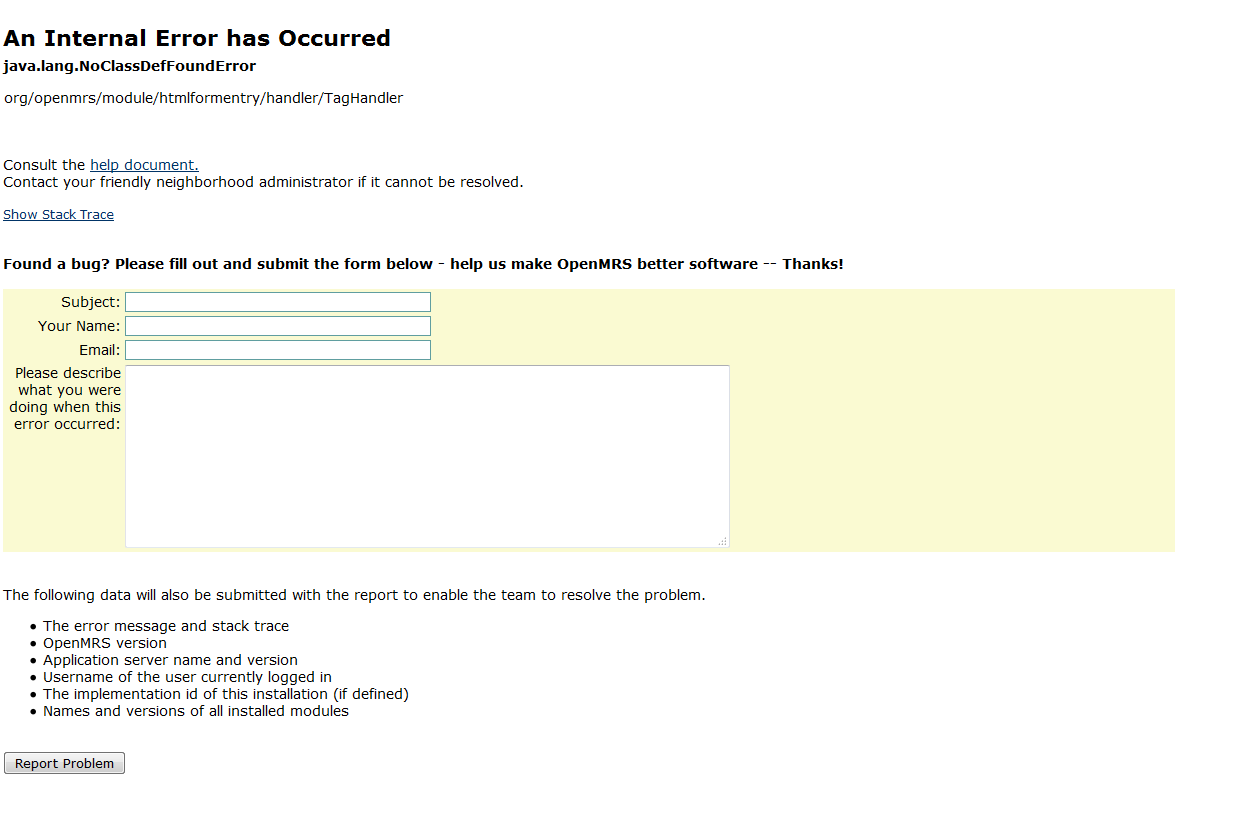Click the text area resize grip
The width and height of the screenshot is (1237, 815).
tap(722, 541)
